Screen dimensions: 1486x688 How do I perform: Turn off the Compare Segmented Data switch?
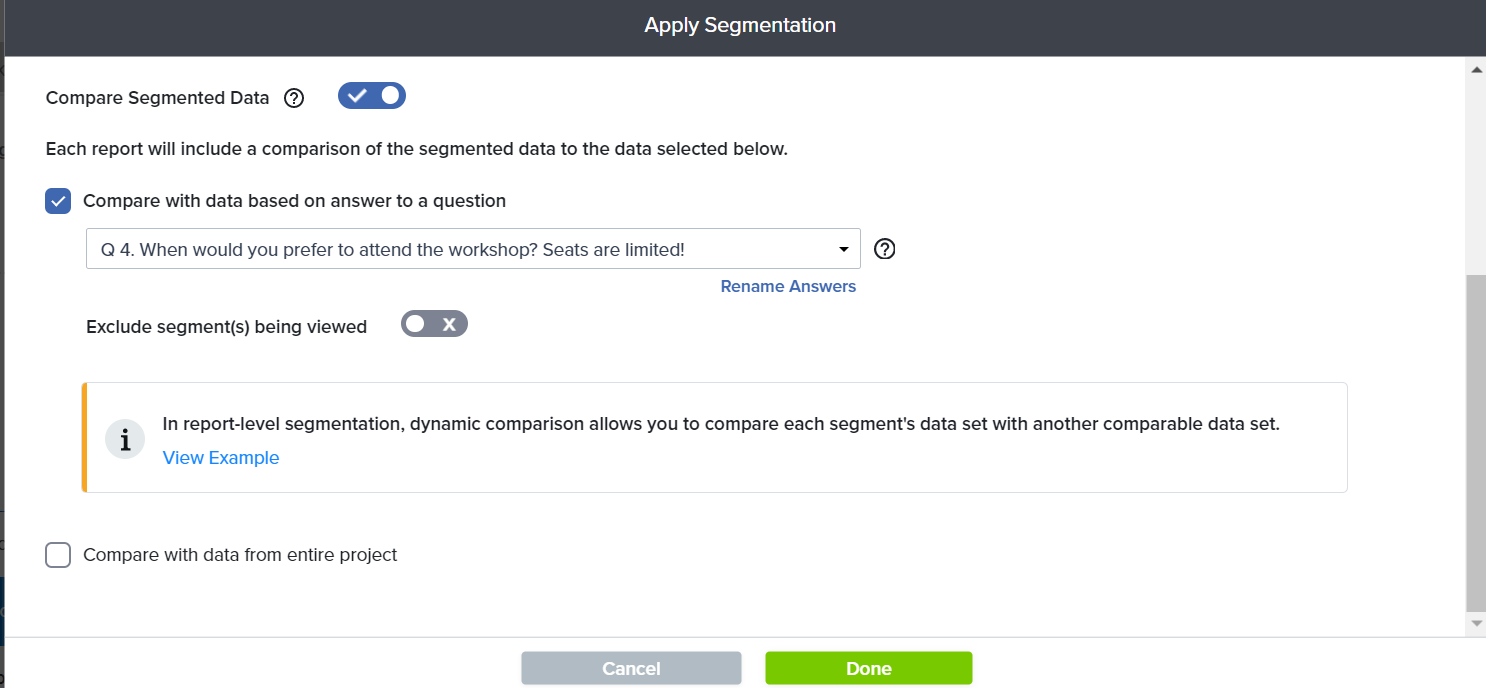coord(372,96)
